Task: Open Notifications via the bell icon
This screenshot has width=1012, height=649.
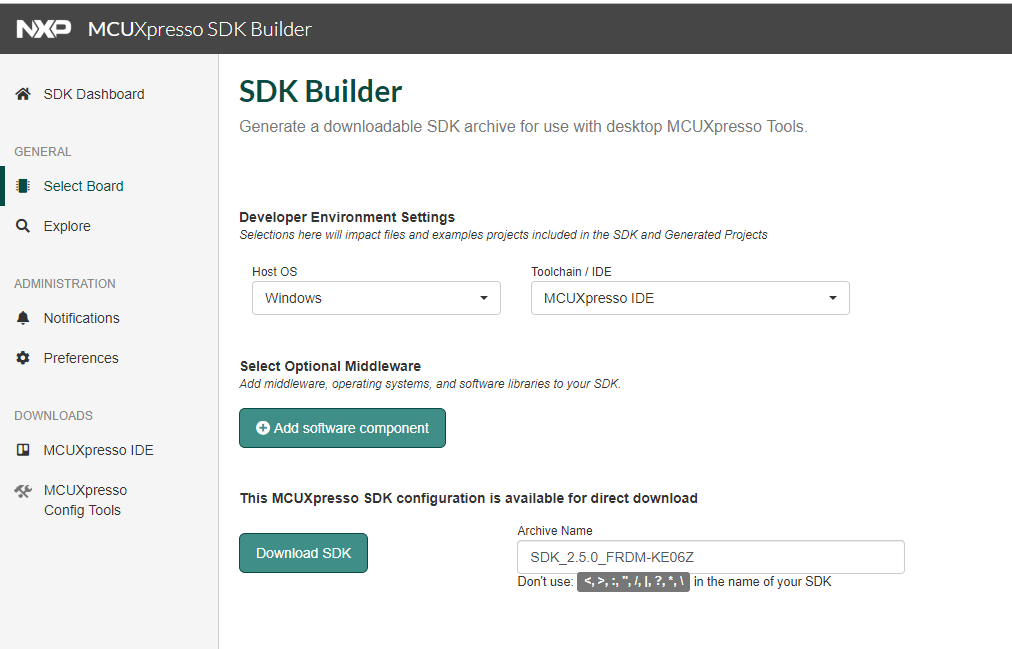Action: (x=24, y=317)
